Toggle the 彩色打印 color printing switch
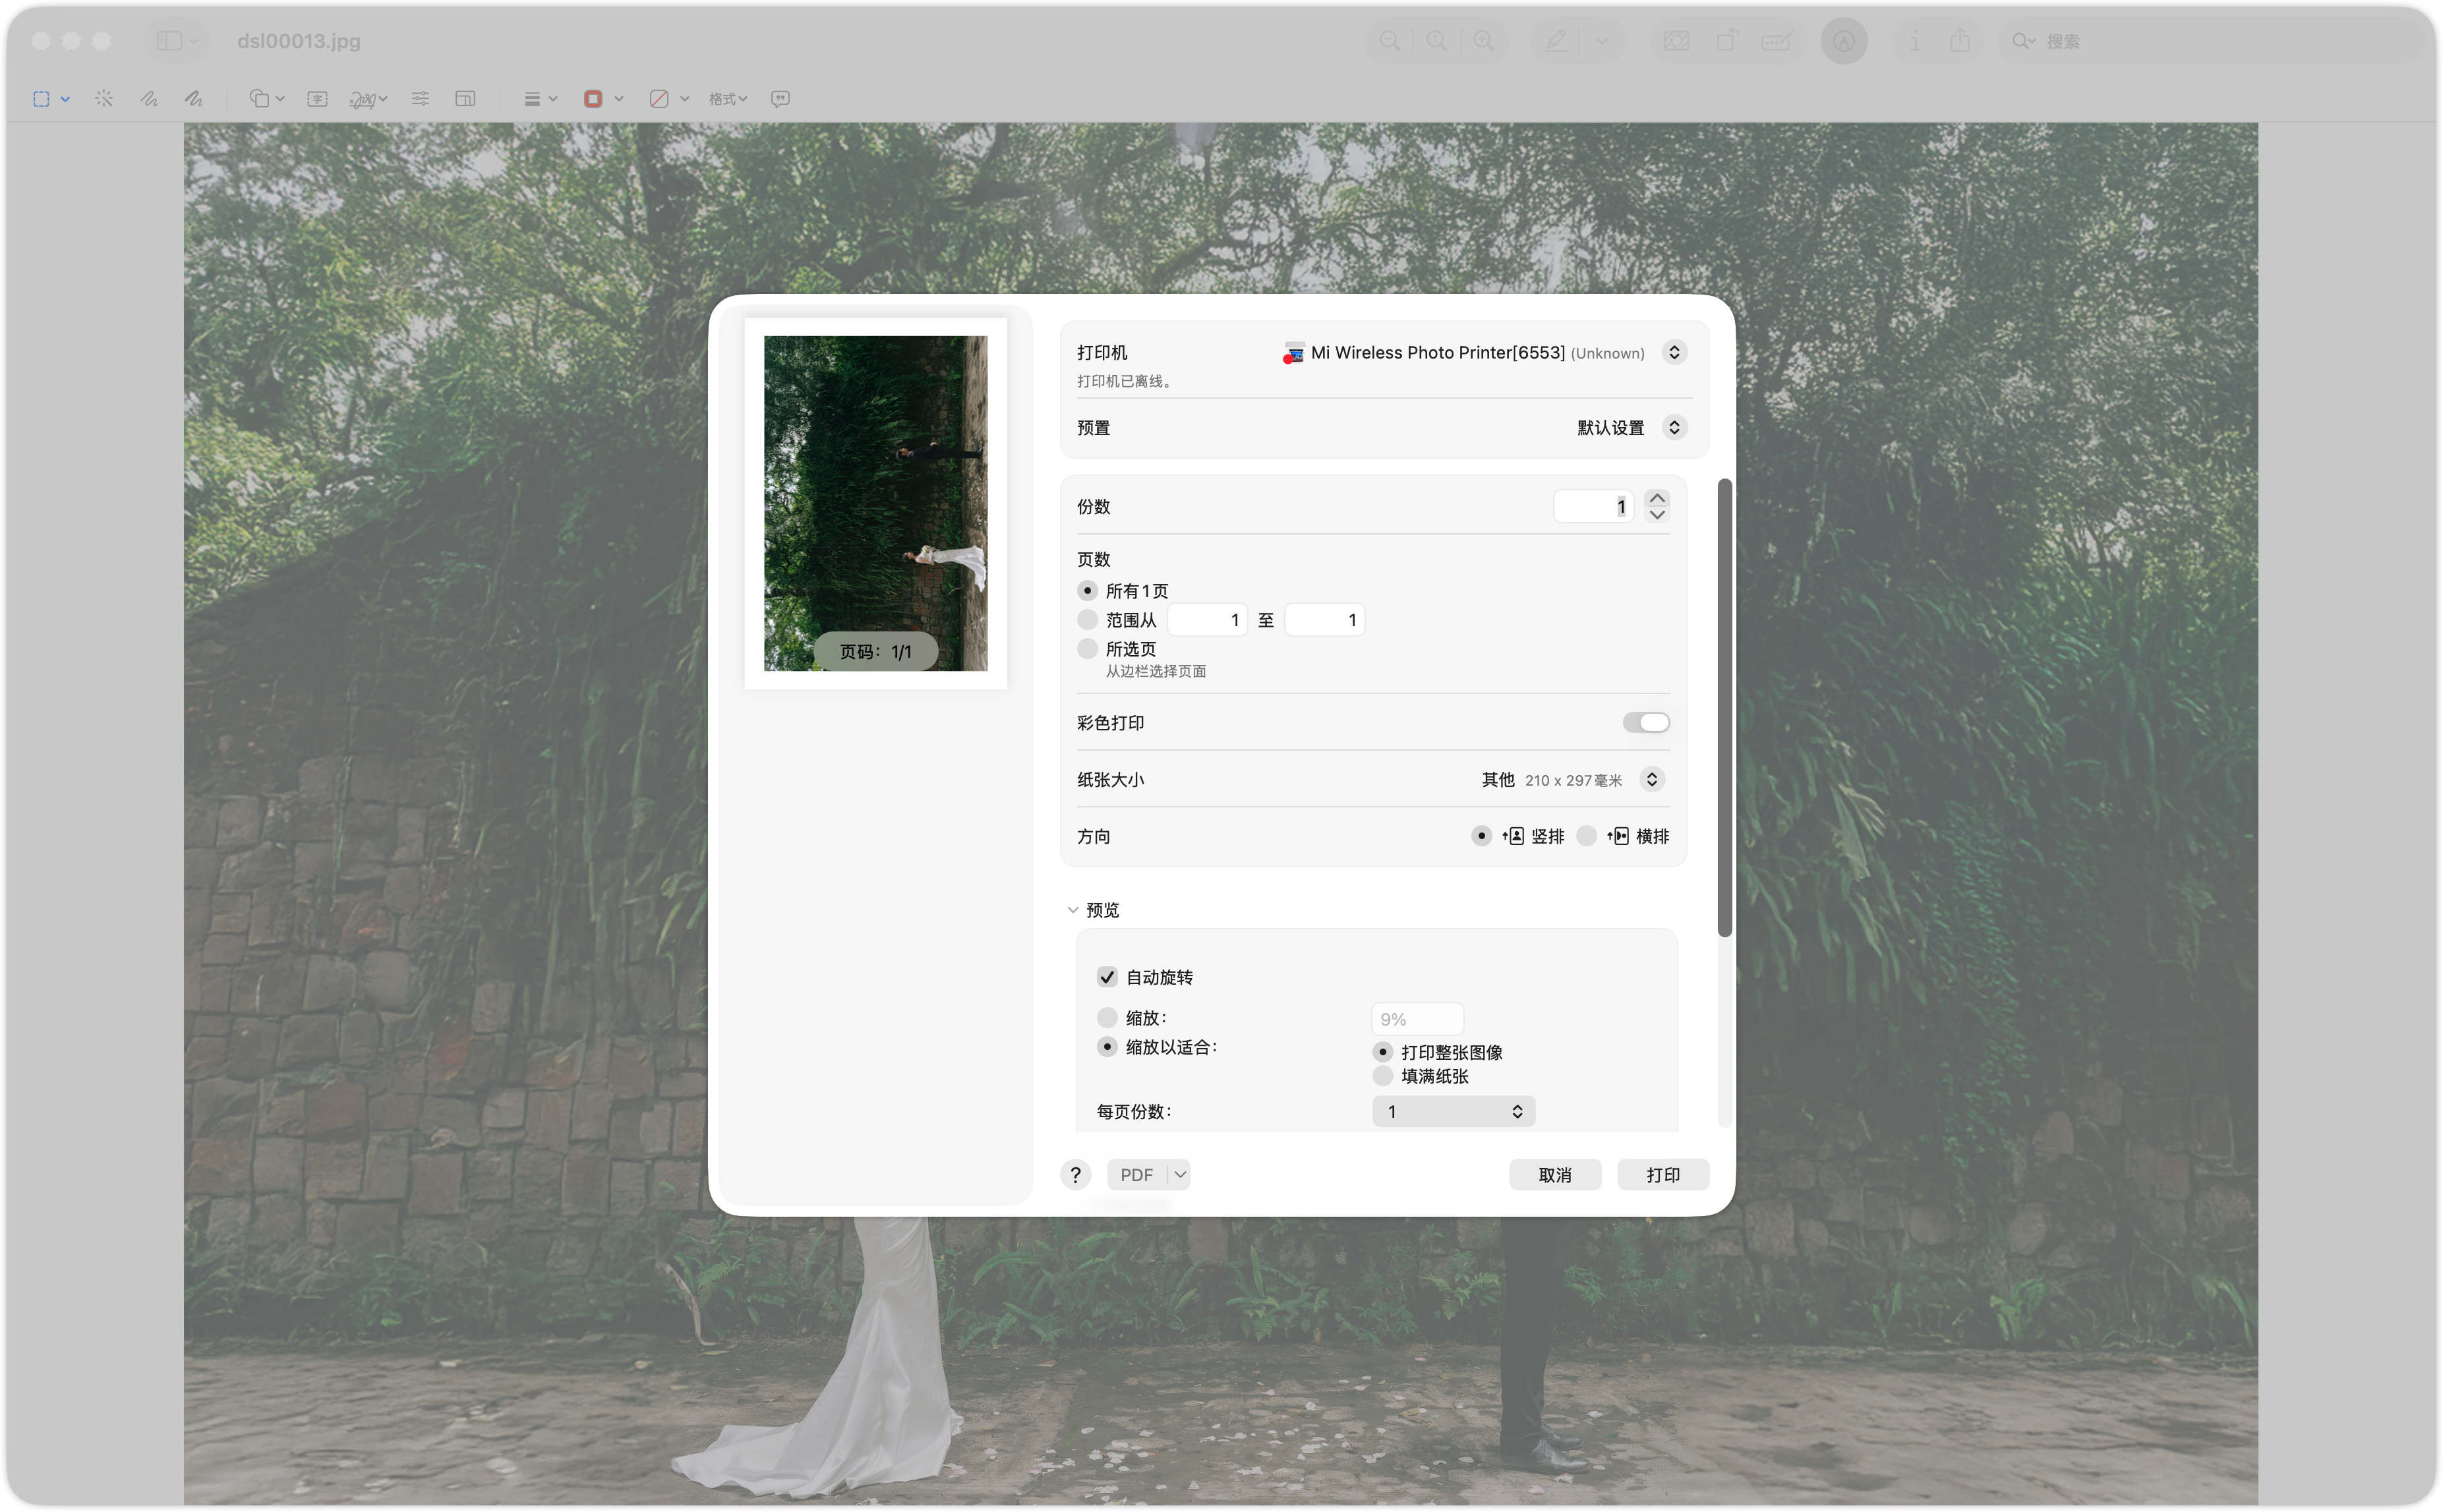 [x=1645, y=722]
